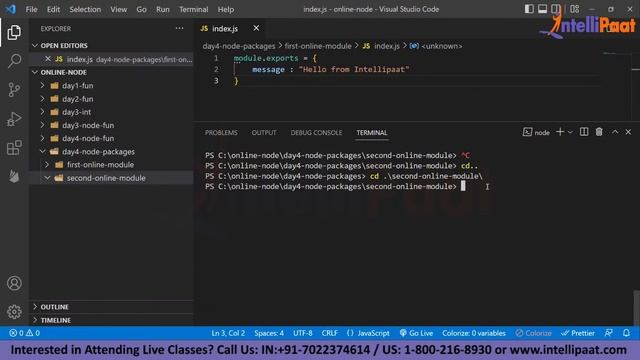Click the Spaces: 4 indentation setting
640x360 pixels.
click(269, 333)
